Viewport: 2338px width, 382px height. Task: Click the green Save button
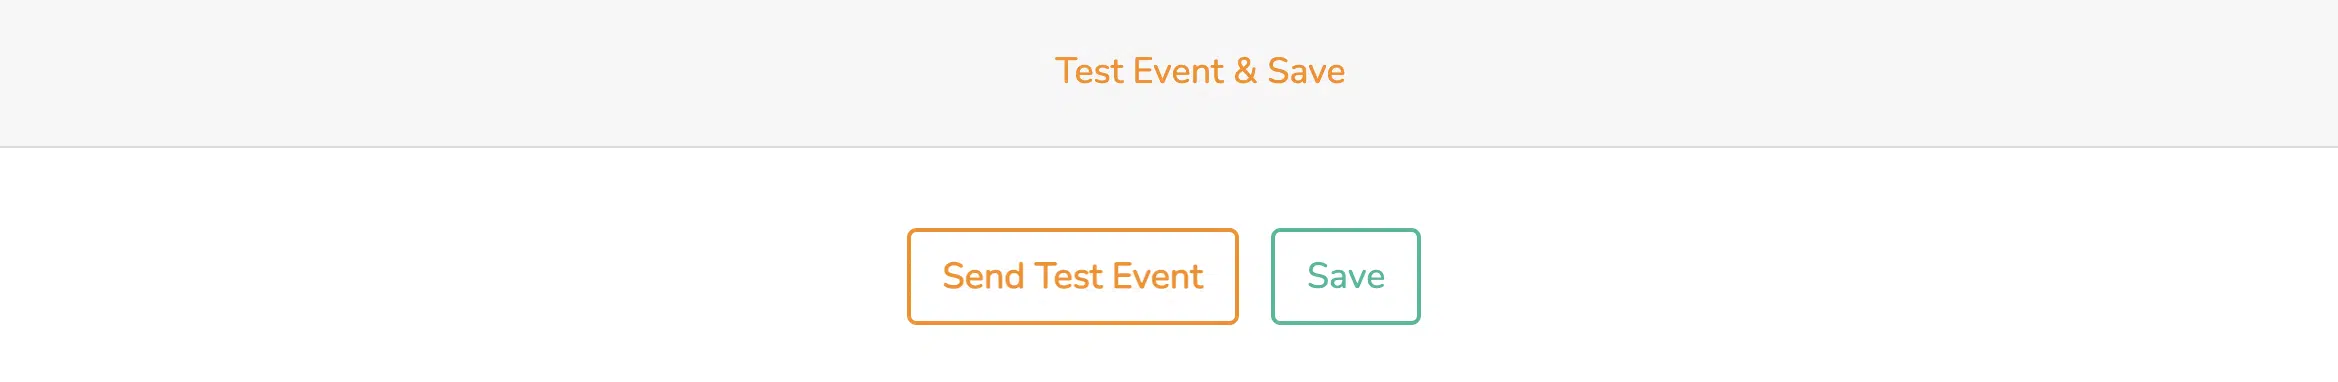tap(1345, 276)
